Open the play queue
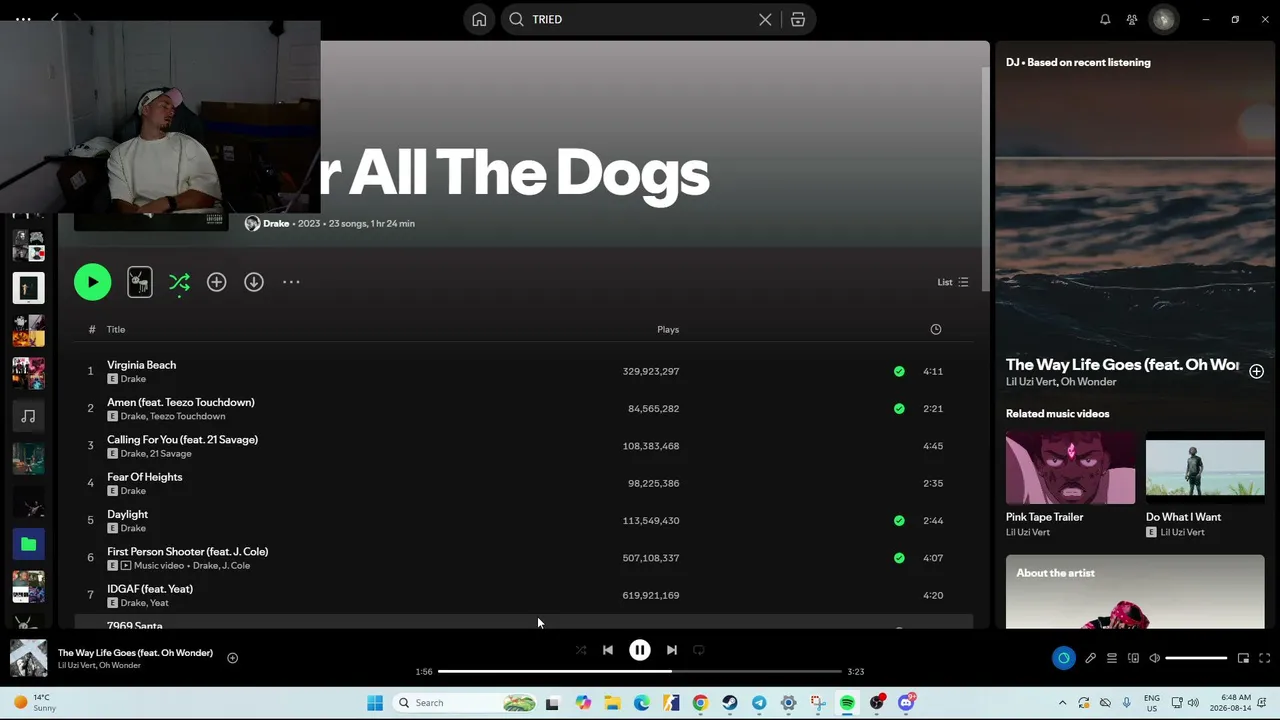This screenshot has height=720, width=1280. (1112, 658)
